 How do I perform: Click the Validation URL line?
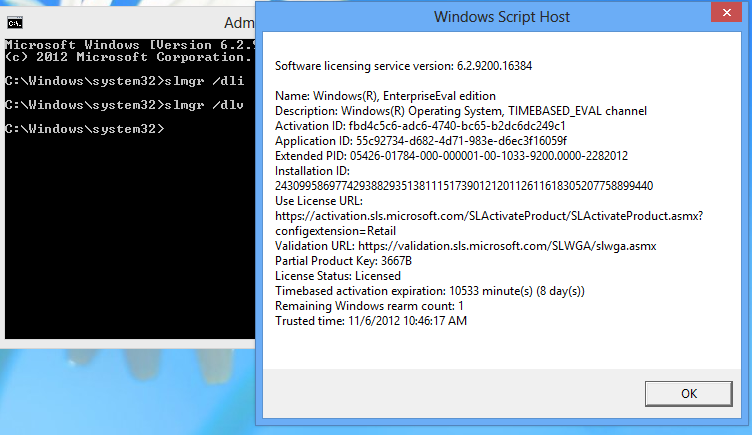pos(465,246)
